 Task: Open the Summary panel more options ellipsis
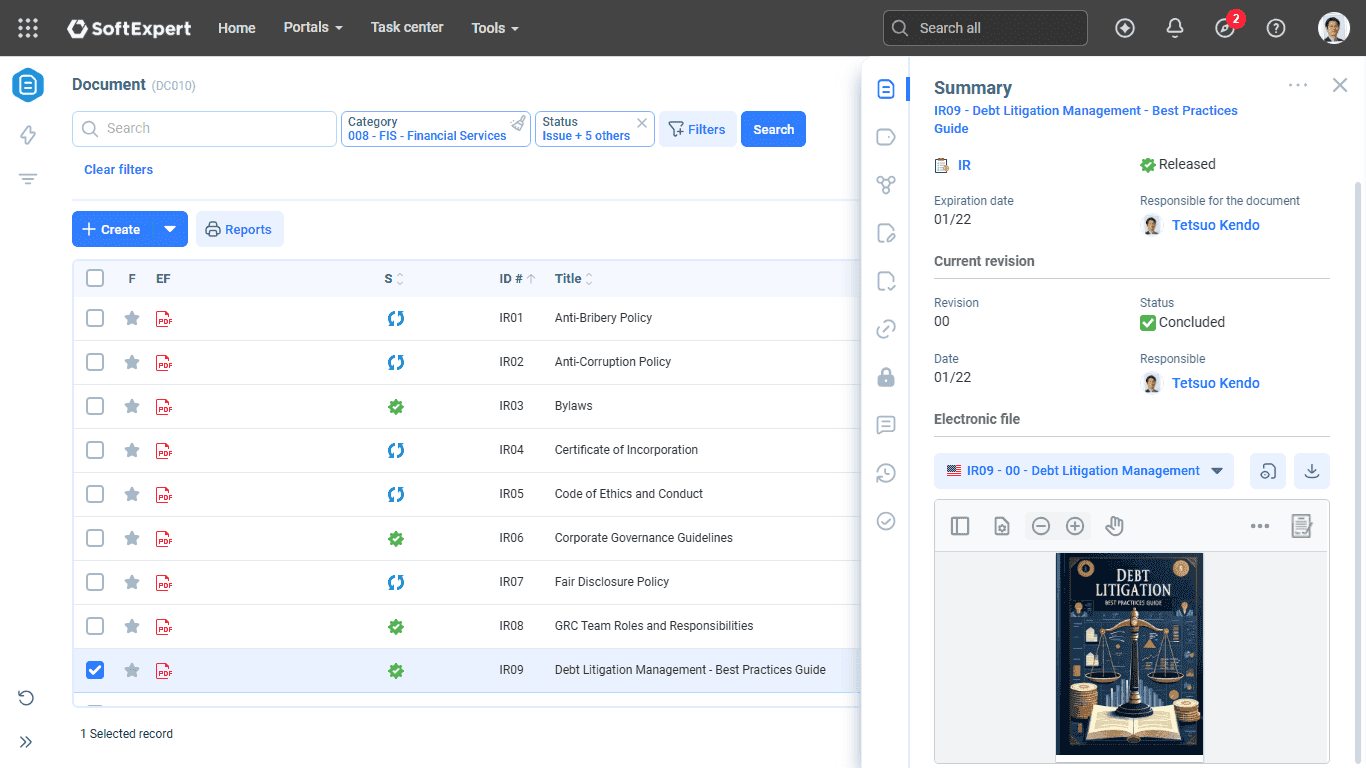[x=1298, y=86]
